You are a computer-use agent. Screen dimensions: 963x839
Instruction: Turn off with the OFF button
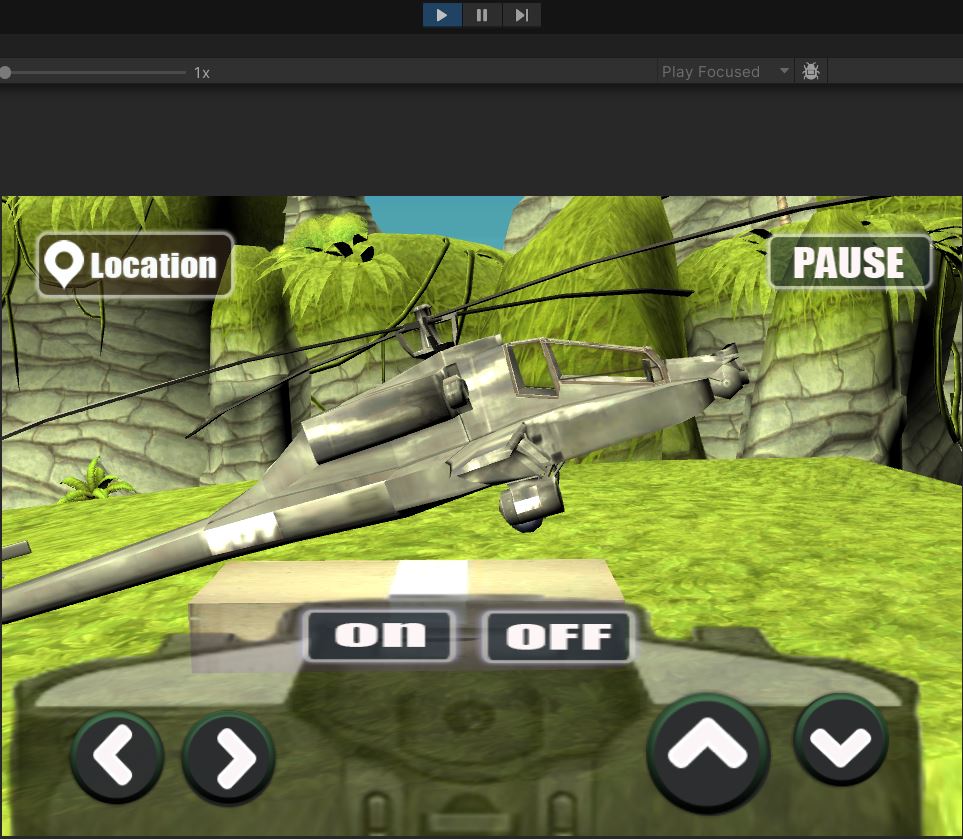coord(558,637)
